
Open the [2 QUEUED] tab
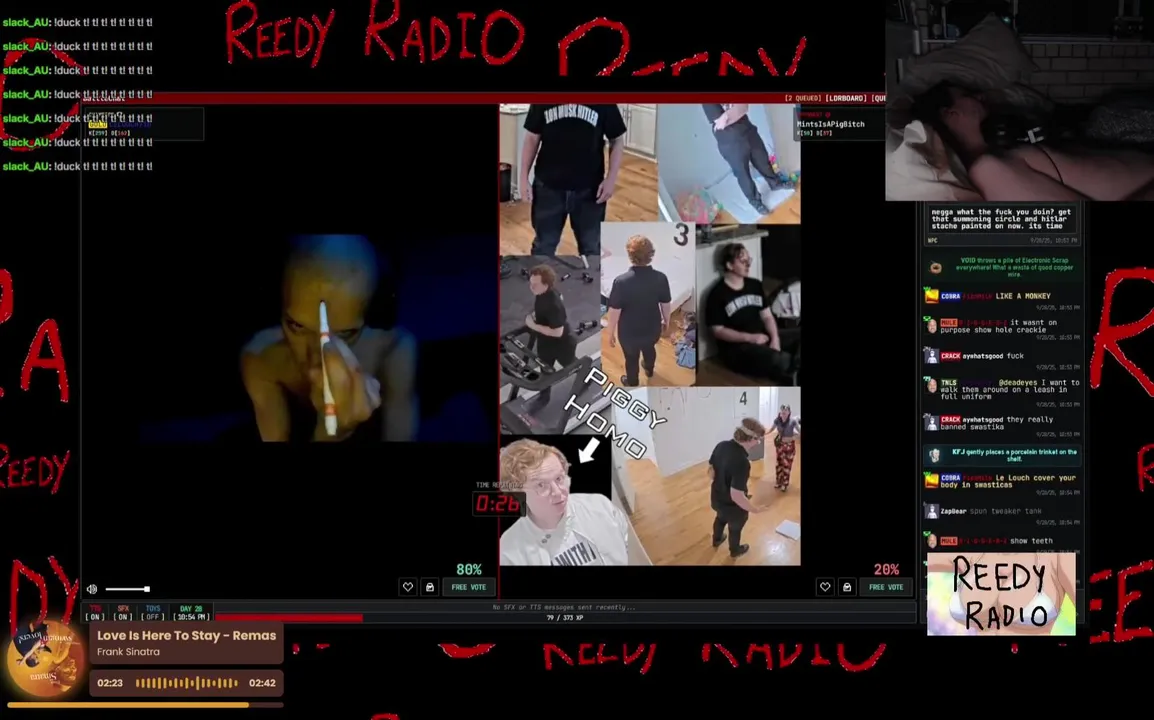tap(802, 98)
